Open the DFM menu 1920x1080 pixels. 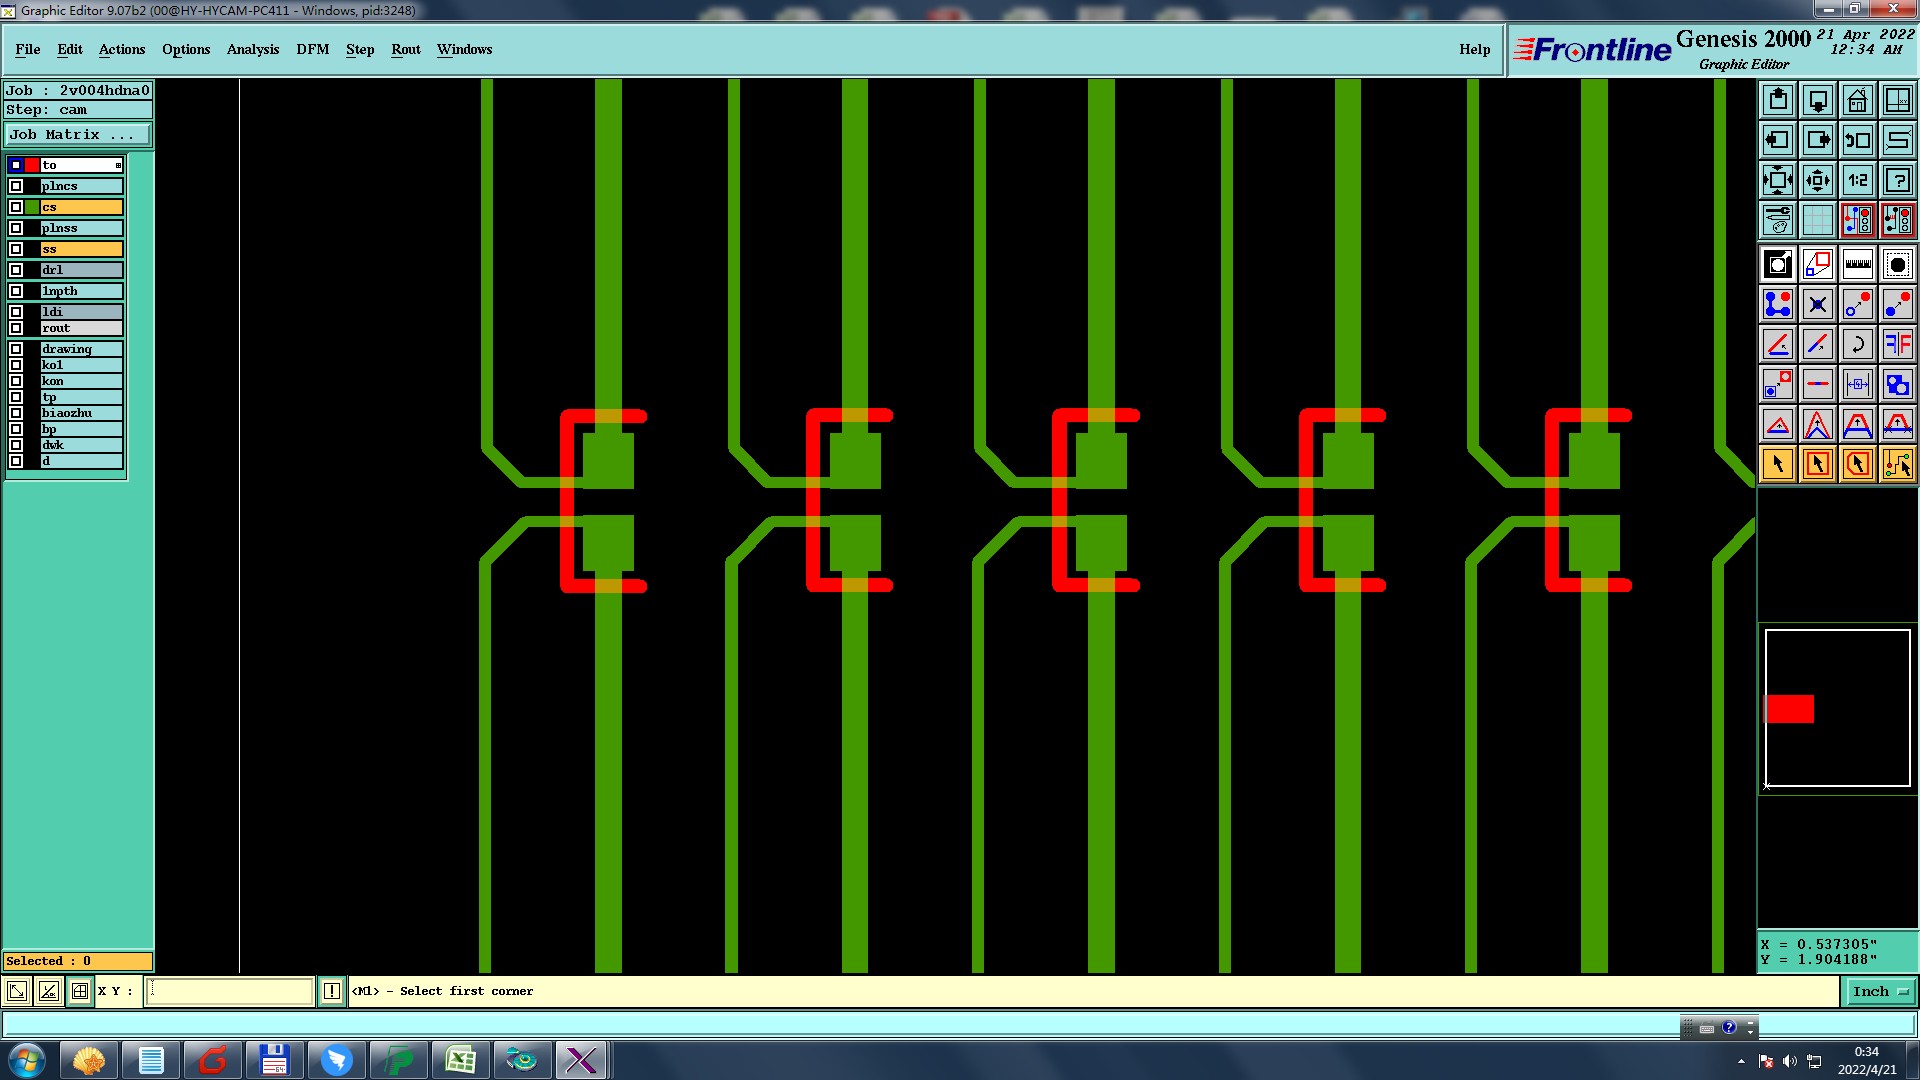(x=312, y=49)
